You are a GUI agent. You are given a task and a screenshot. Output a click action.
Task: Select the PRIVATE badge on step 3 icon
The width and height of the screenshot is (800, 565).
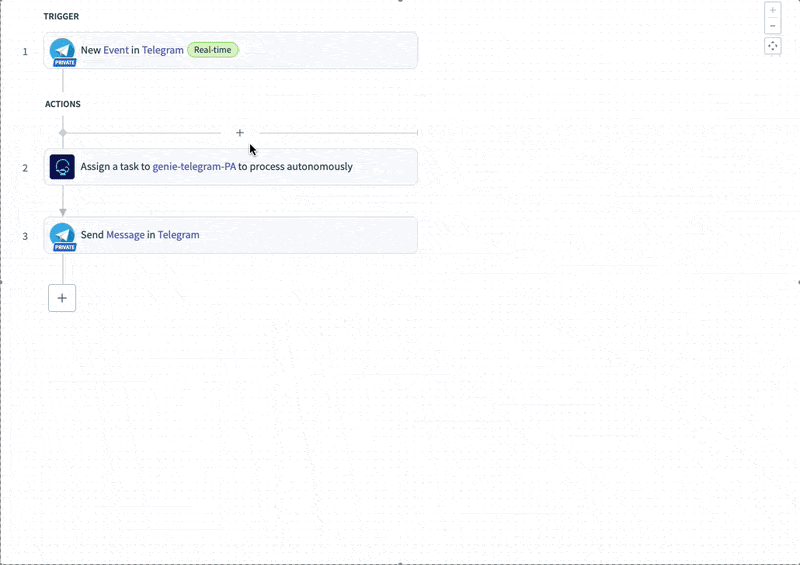[x=65, y=248]
